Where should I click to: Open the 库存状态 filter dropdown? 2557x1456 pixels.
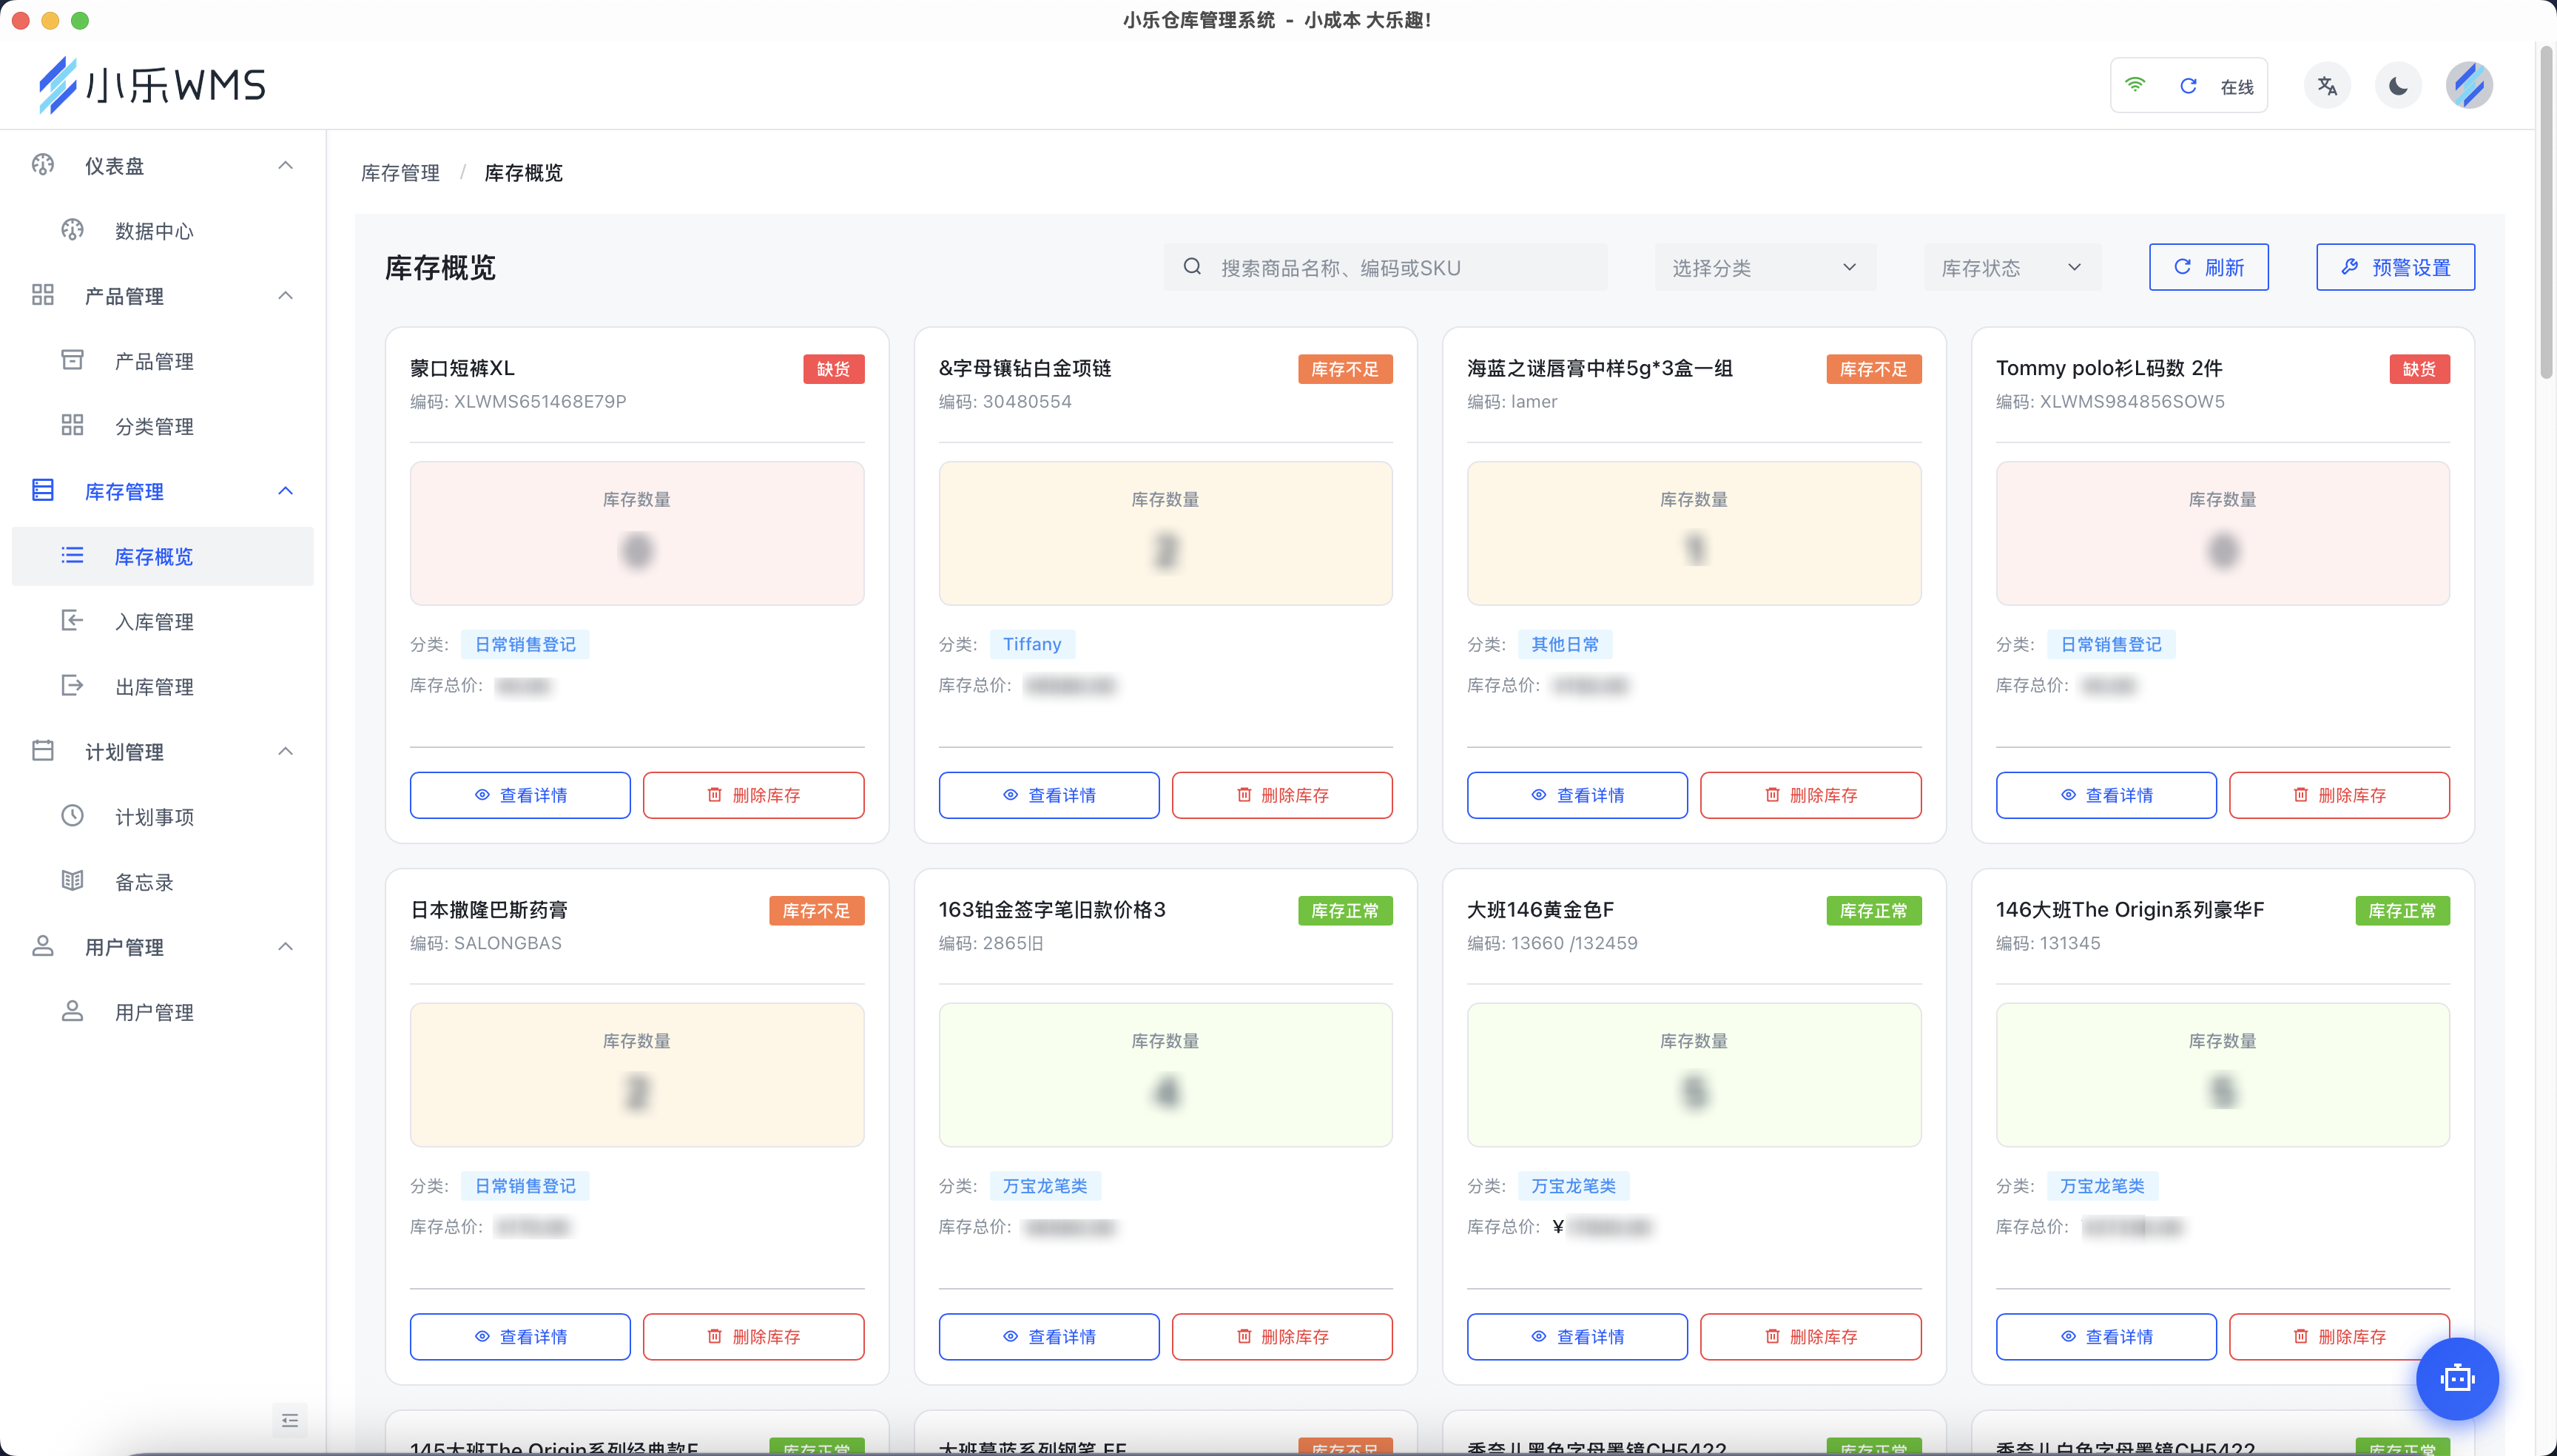click(x=2011, y=268)
